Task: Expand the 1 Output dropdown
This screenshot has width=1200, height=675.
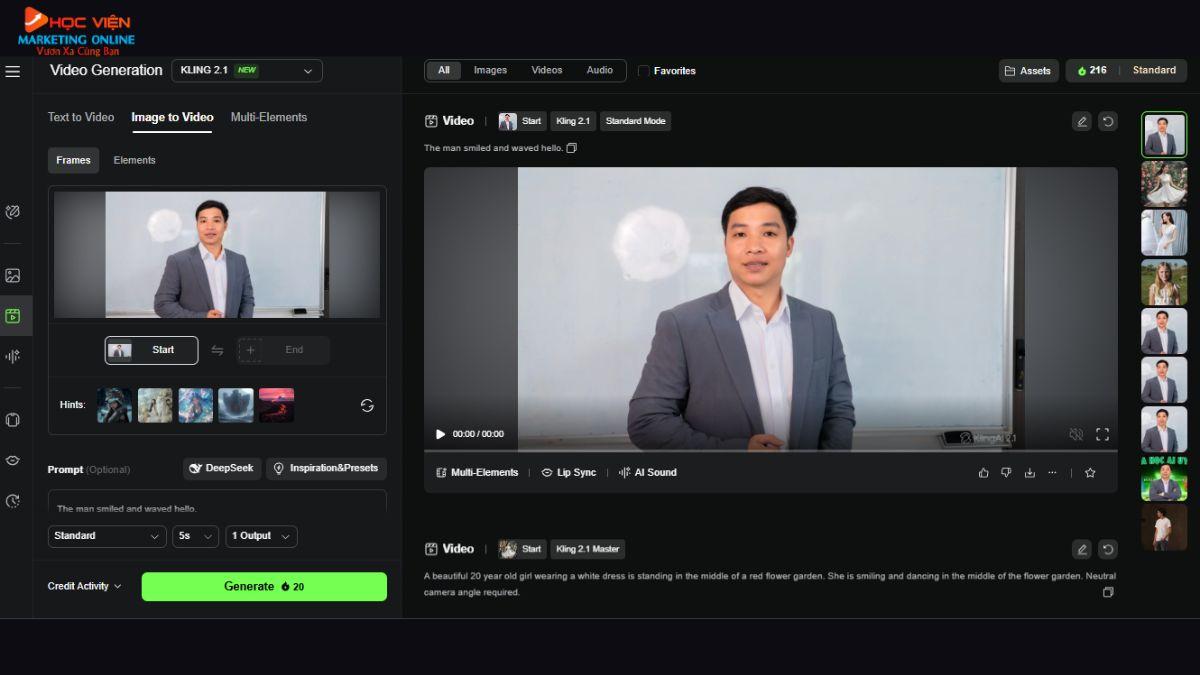Action: tap(261, 536)
